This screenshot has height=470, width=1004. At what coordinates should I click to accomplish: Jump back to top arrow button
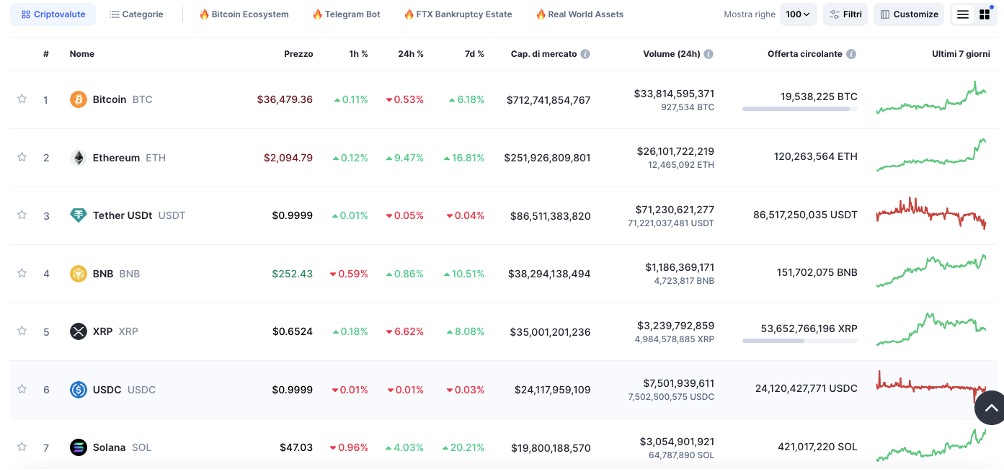(x=991, y=409)
